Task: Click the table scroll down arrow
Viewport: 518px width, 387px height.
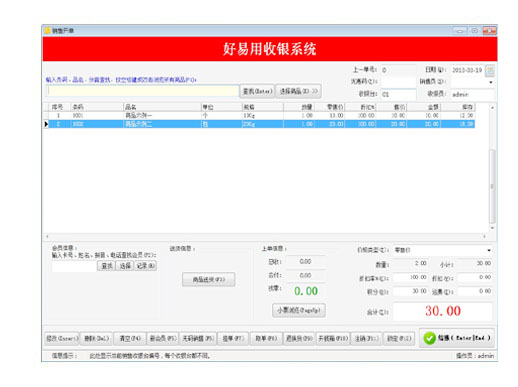Action: pos(492,228)
